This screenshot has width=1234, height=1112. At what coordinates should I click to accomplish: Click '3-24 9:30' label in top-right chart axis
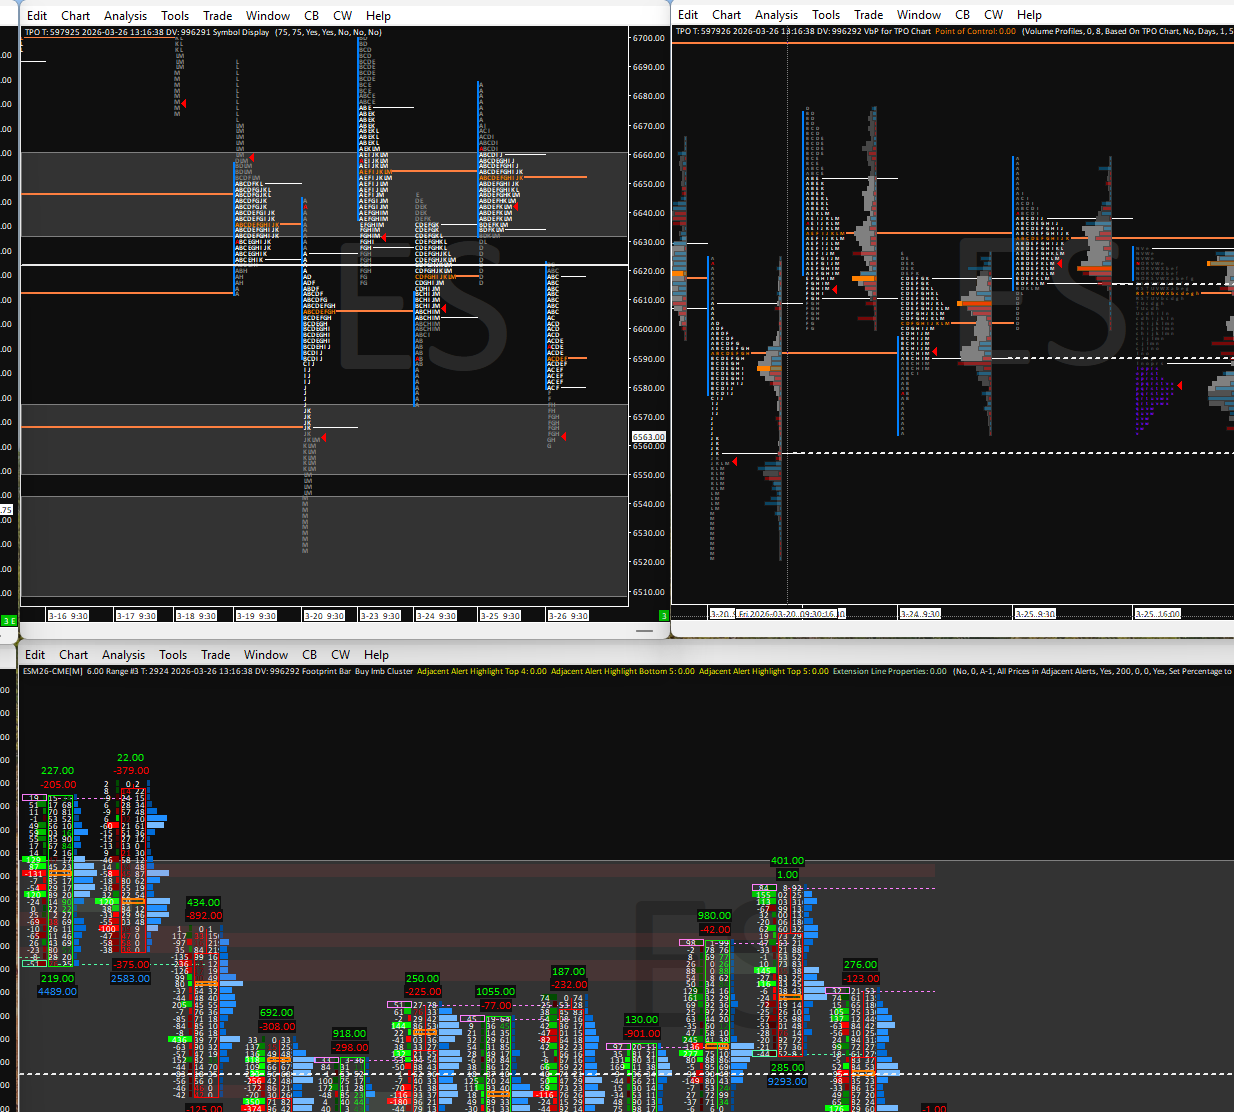click(920, 614)
